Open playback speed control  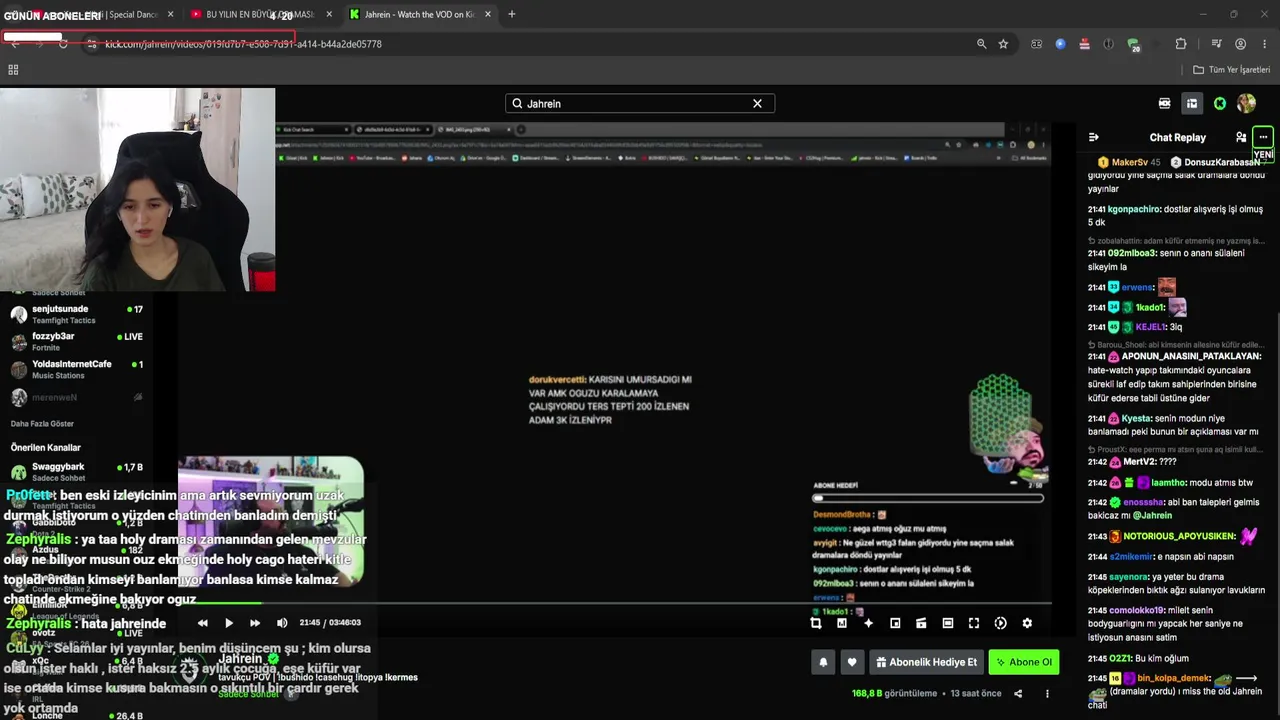click(x=1001, y=623)
